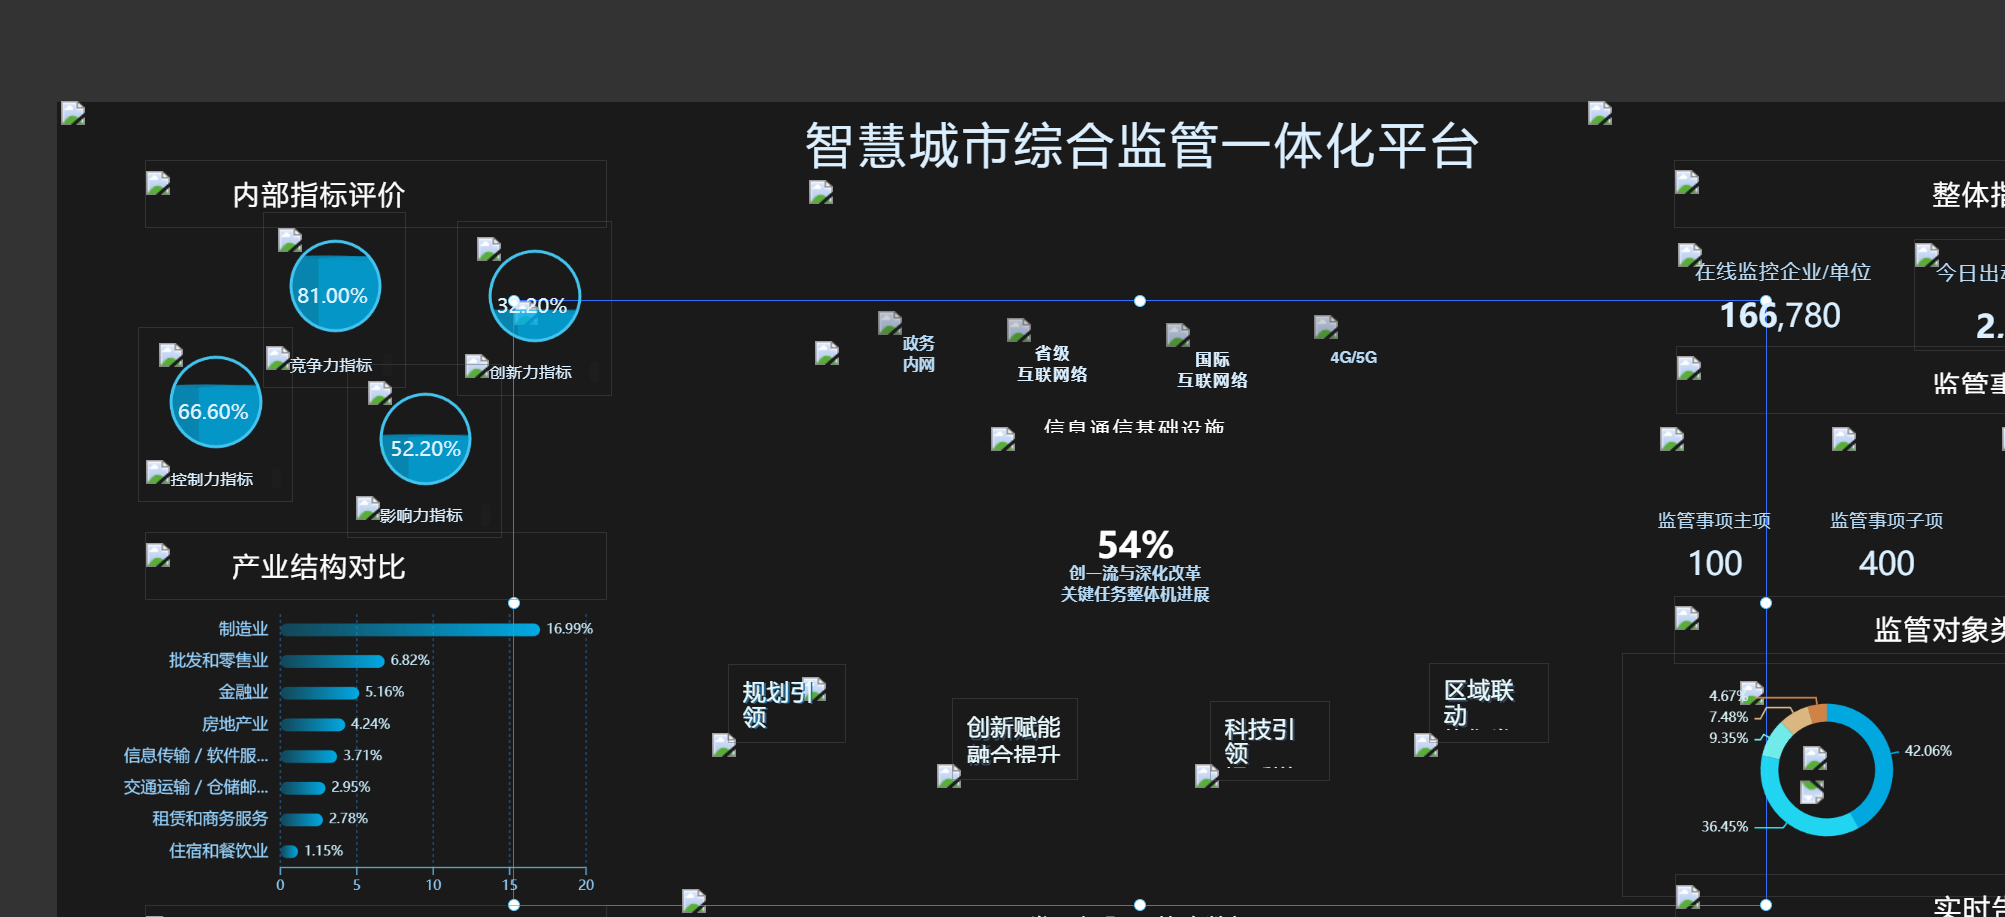Click the 制造业 16.99% bar
The width and height of the screenshot is (2005, 917).
pyautogui.click(x=410, y=629)
